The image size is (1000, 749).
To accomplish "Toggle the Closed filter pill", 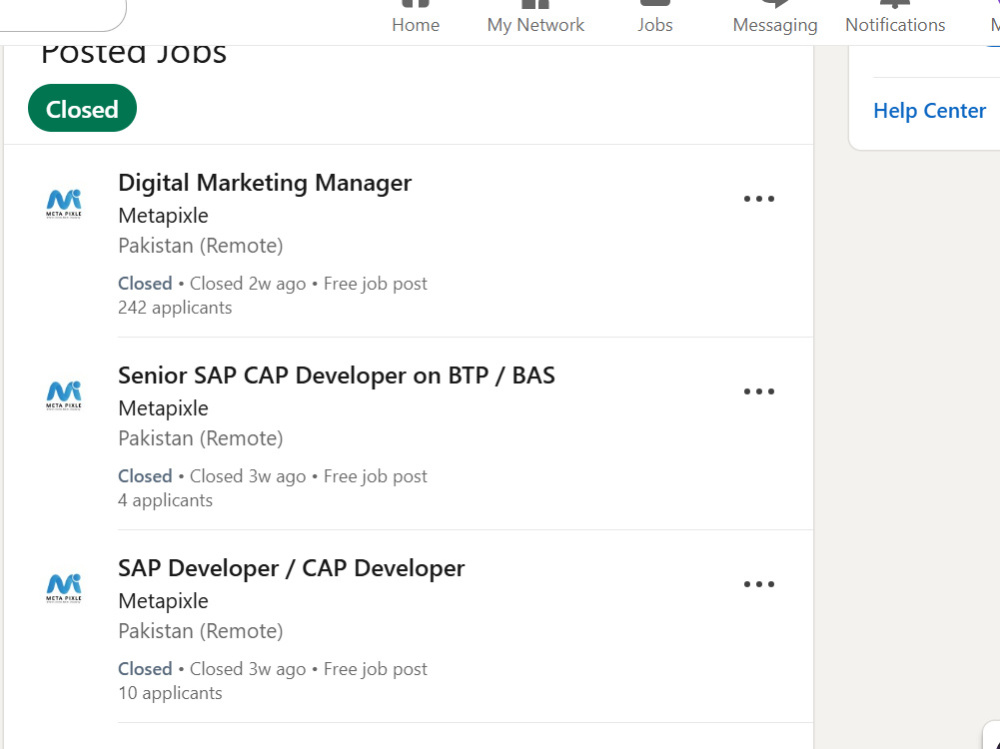I will (x=82, y=108).
